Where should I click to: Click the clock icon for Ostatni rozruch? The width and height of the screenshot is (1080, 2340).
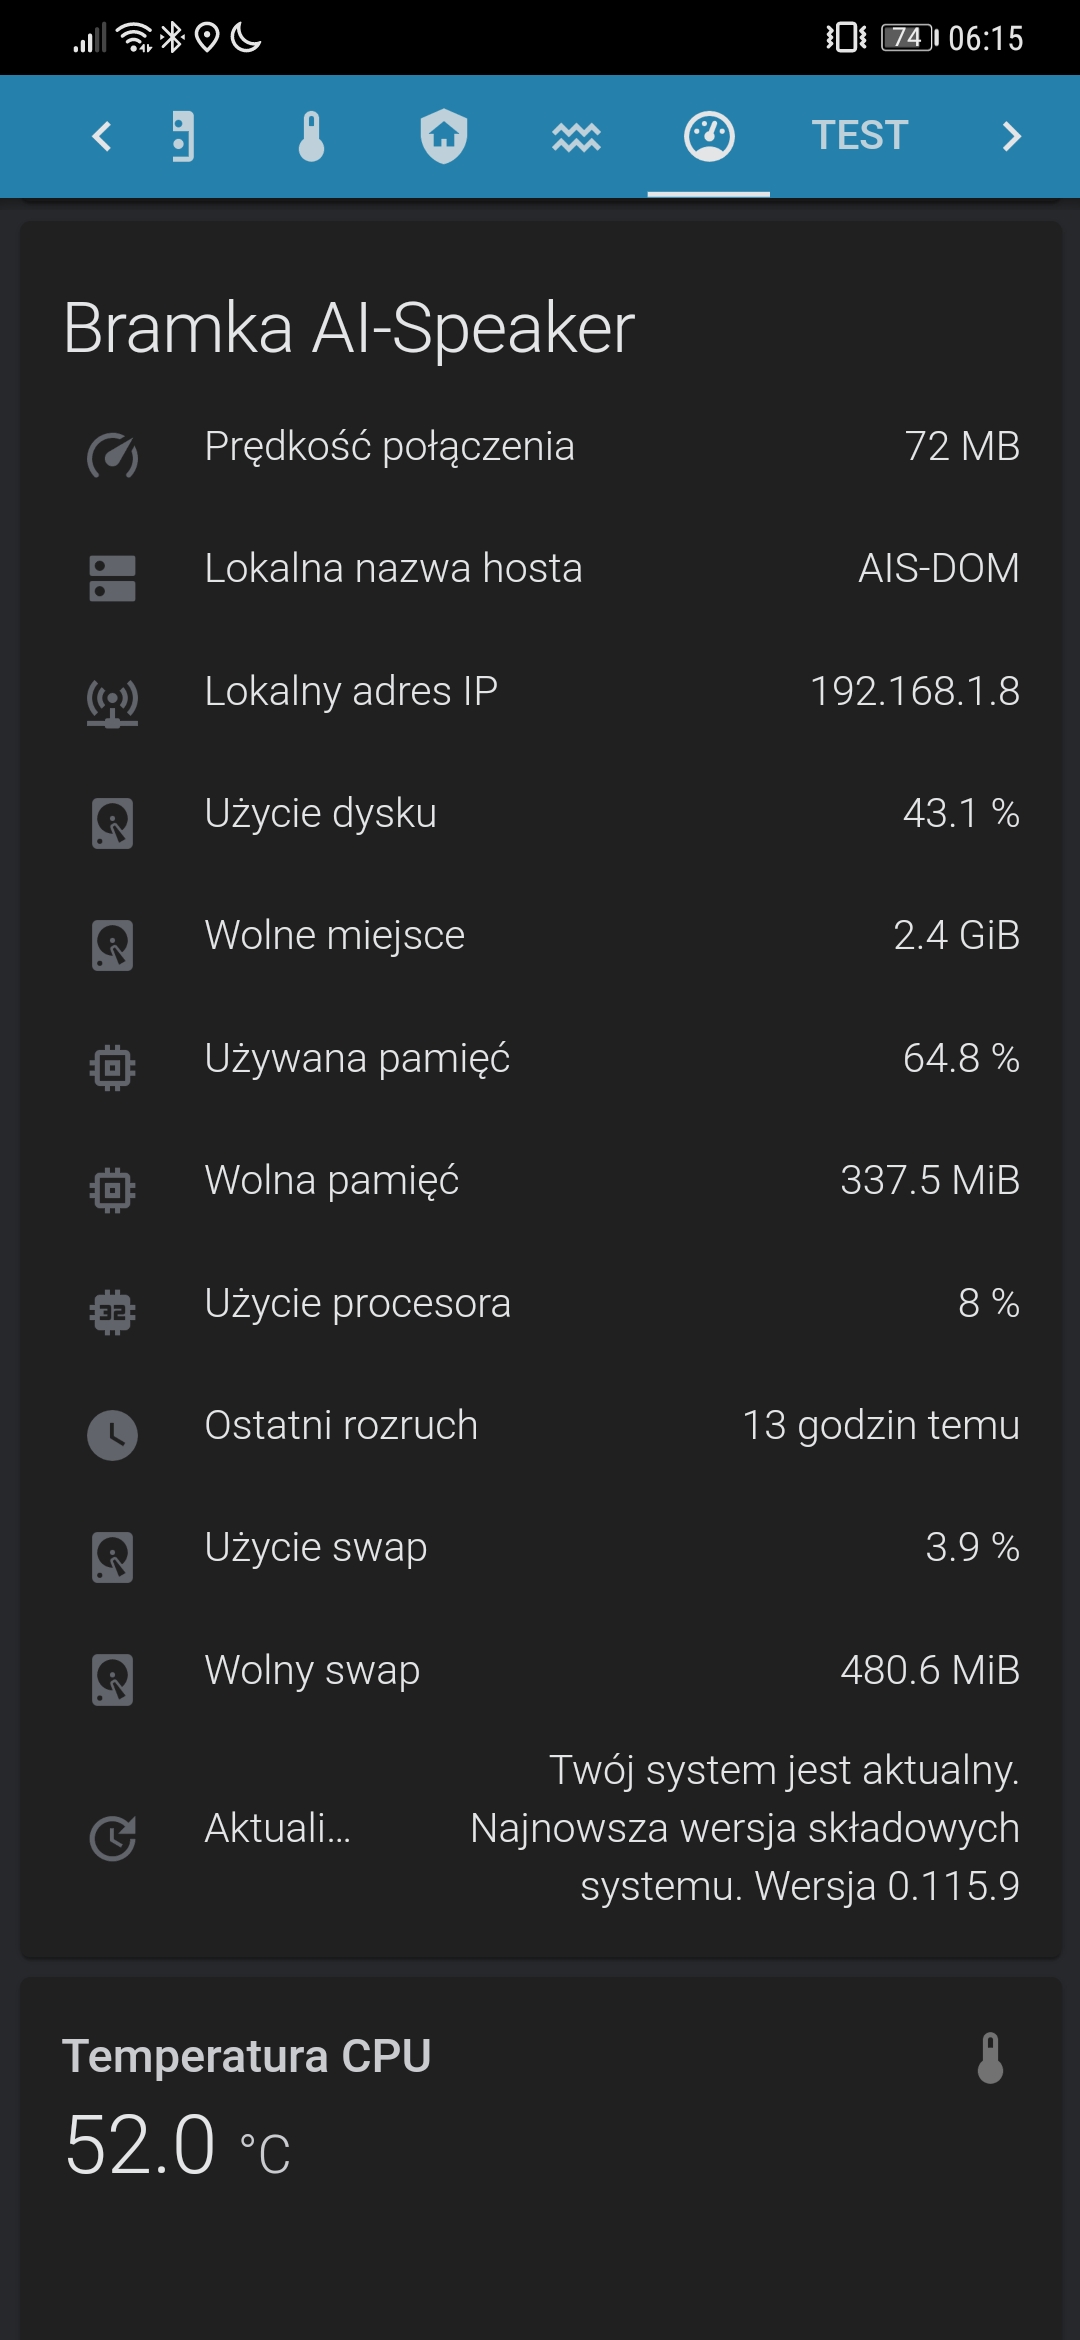[113, 1435]
